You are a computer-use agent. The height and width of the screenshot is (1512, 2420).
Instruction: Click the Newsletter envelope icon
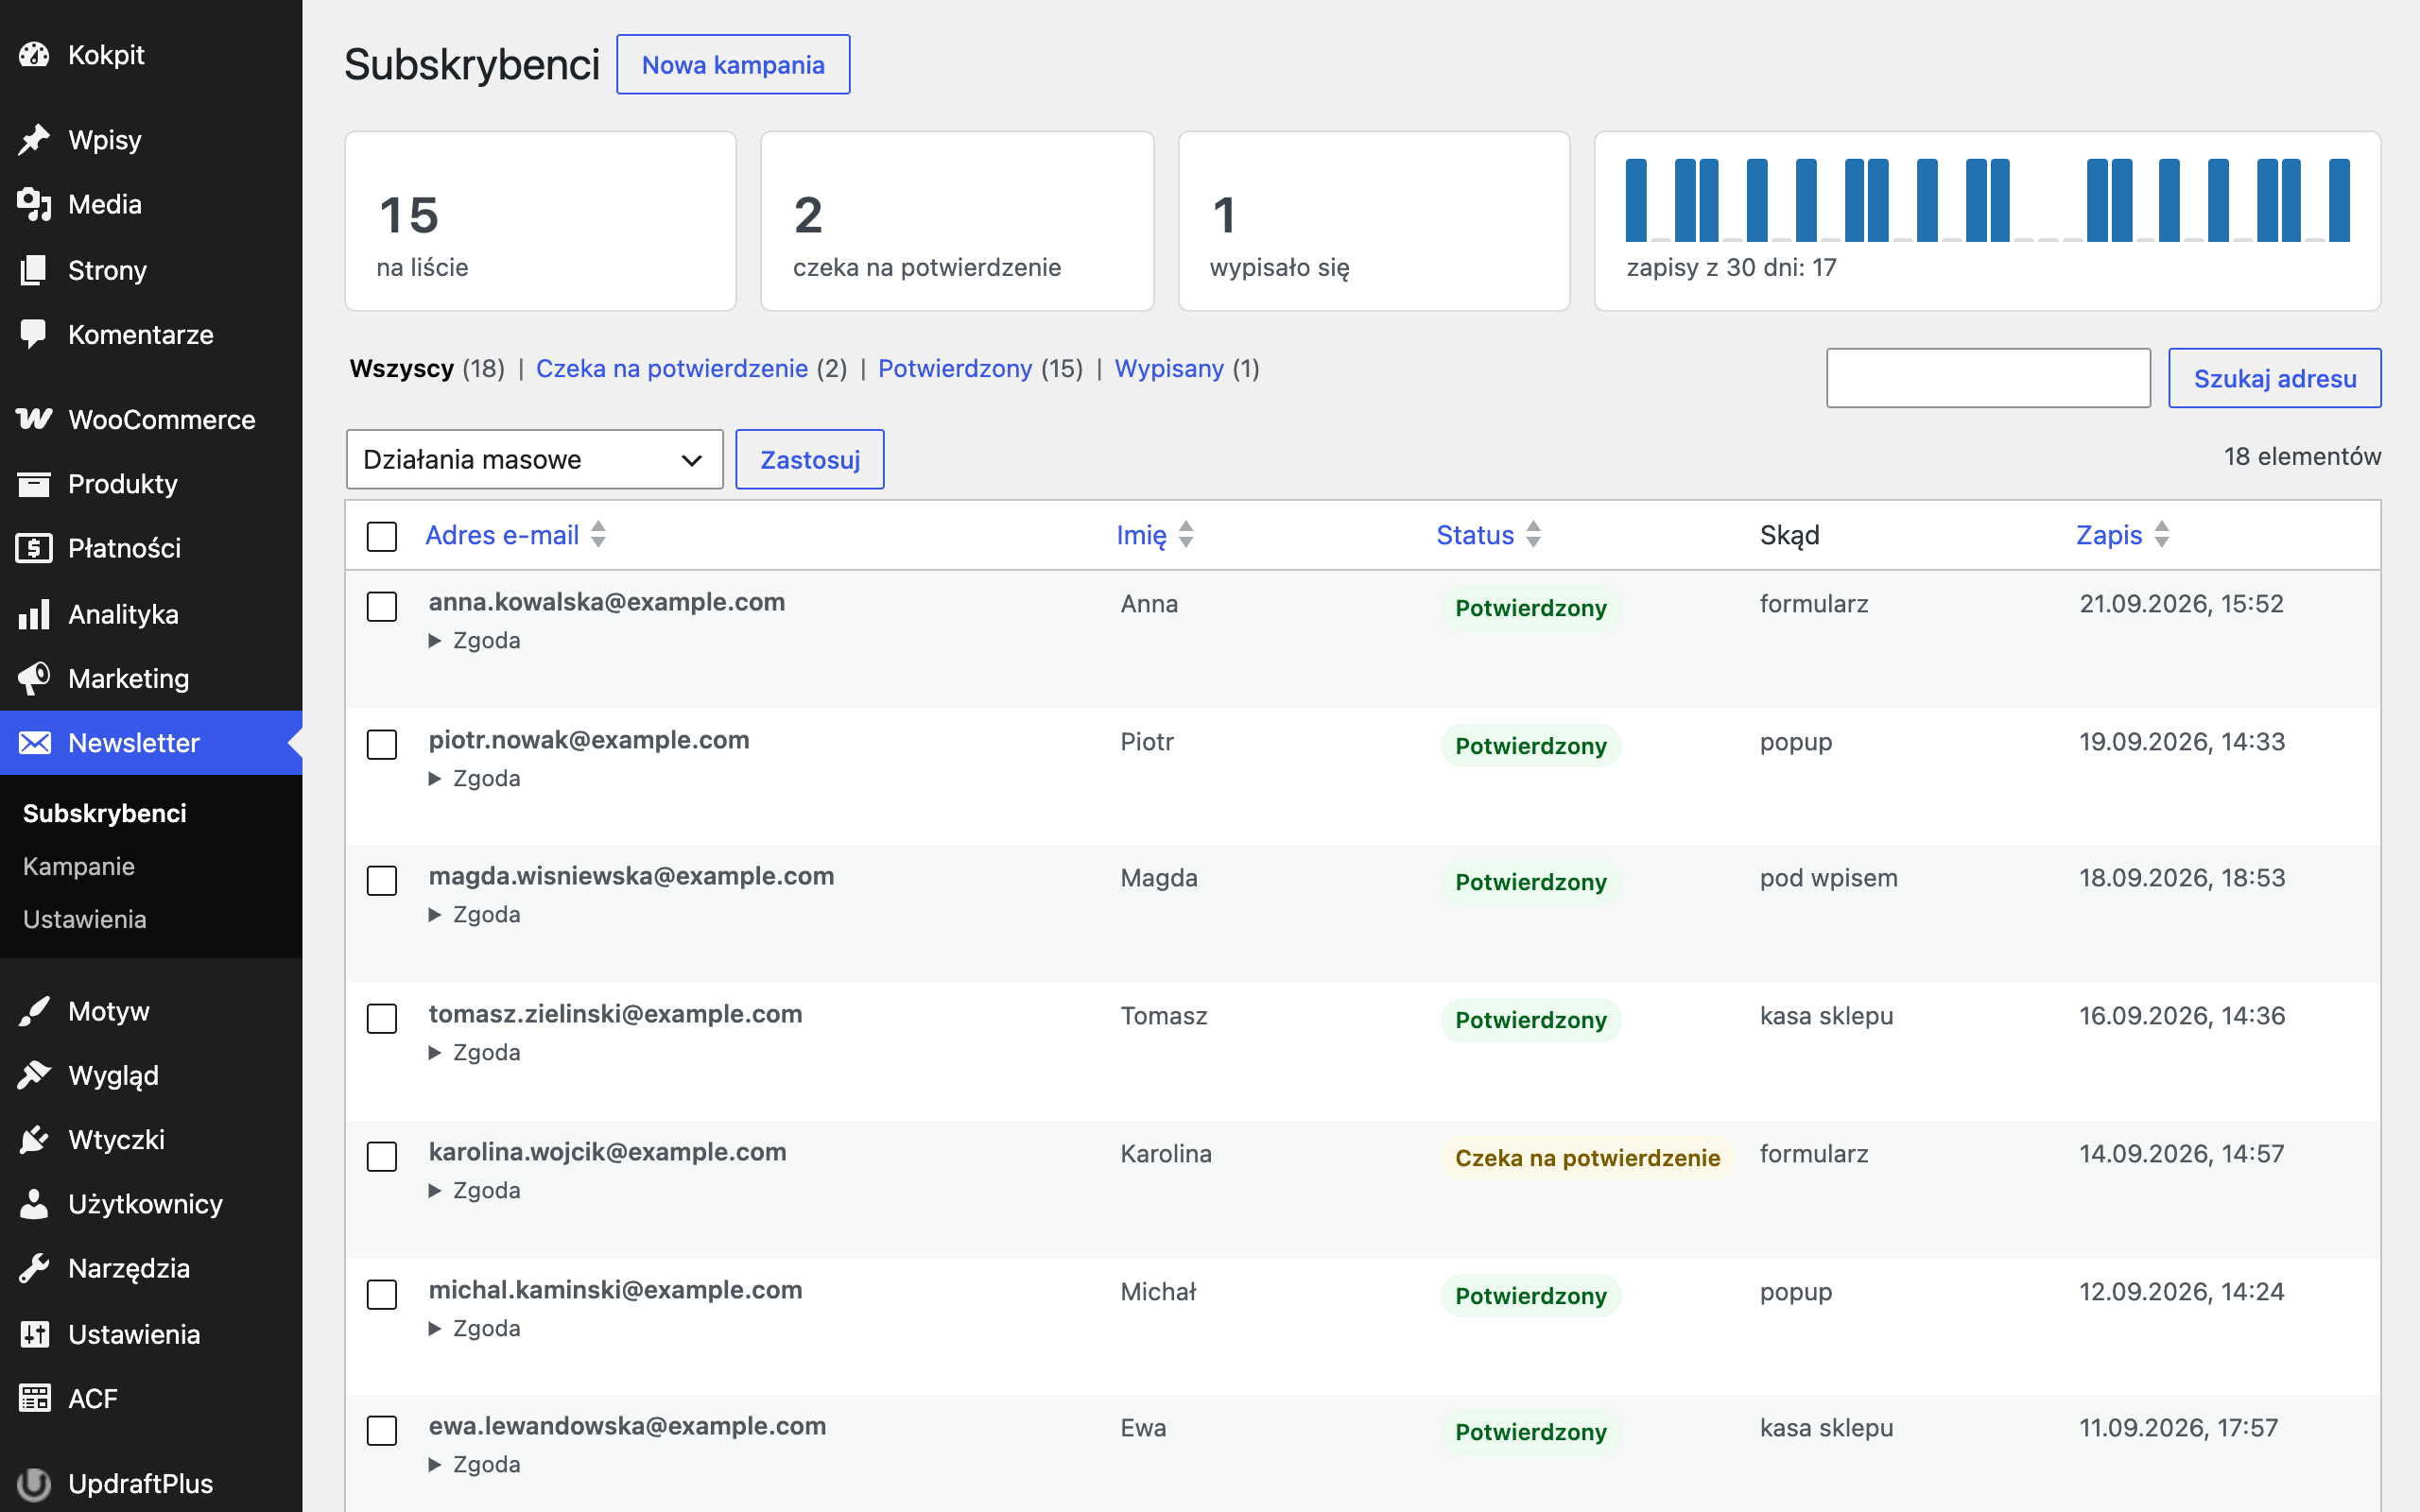(x=34, y=743)
